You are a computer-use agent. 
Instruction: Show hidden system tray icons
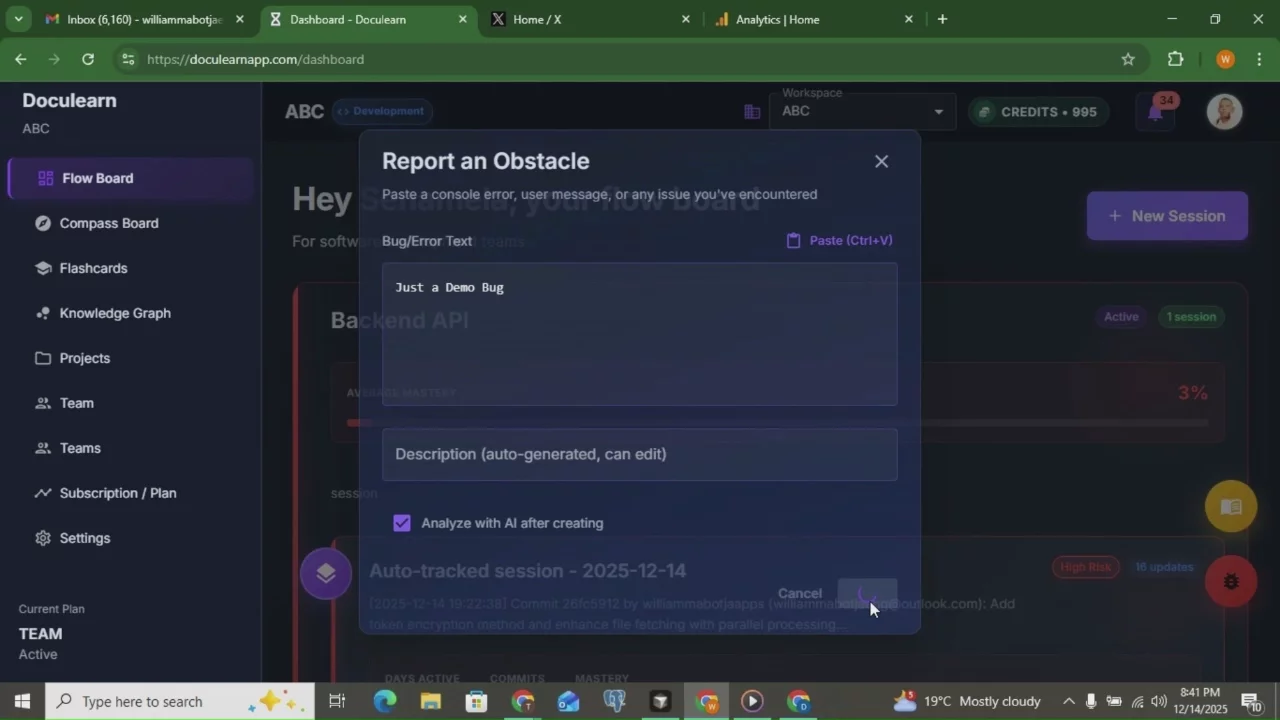pos(1068,701)
